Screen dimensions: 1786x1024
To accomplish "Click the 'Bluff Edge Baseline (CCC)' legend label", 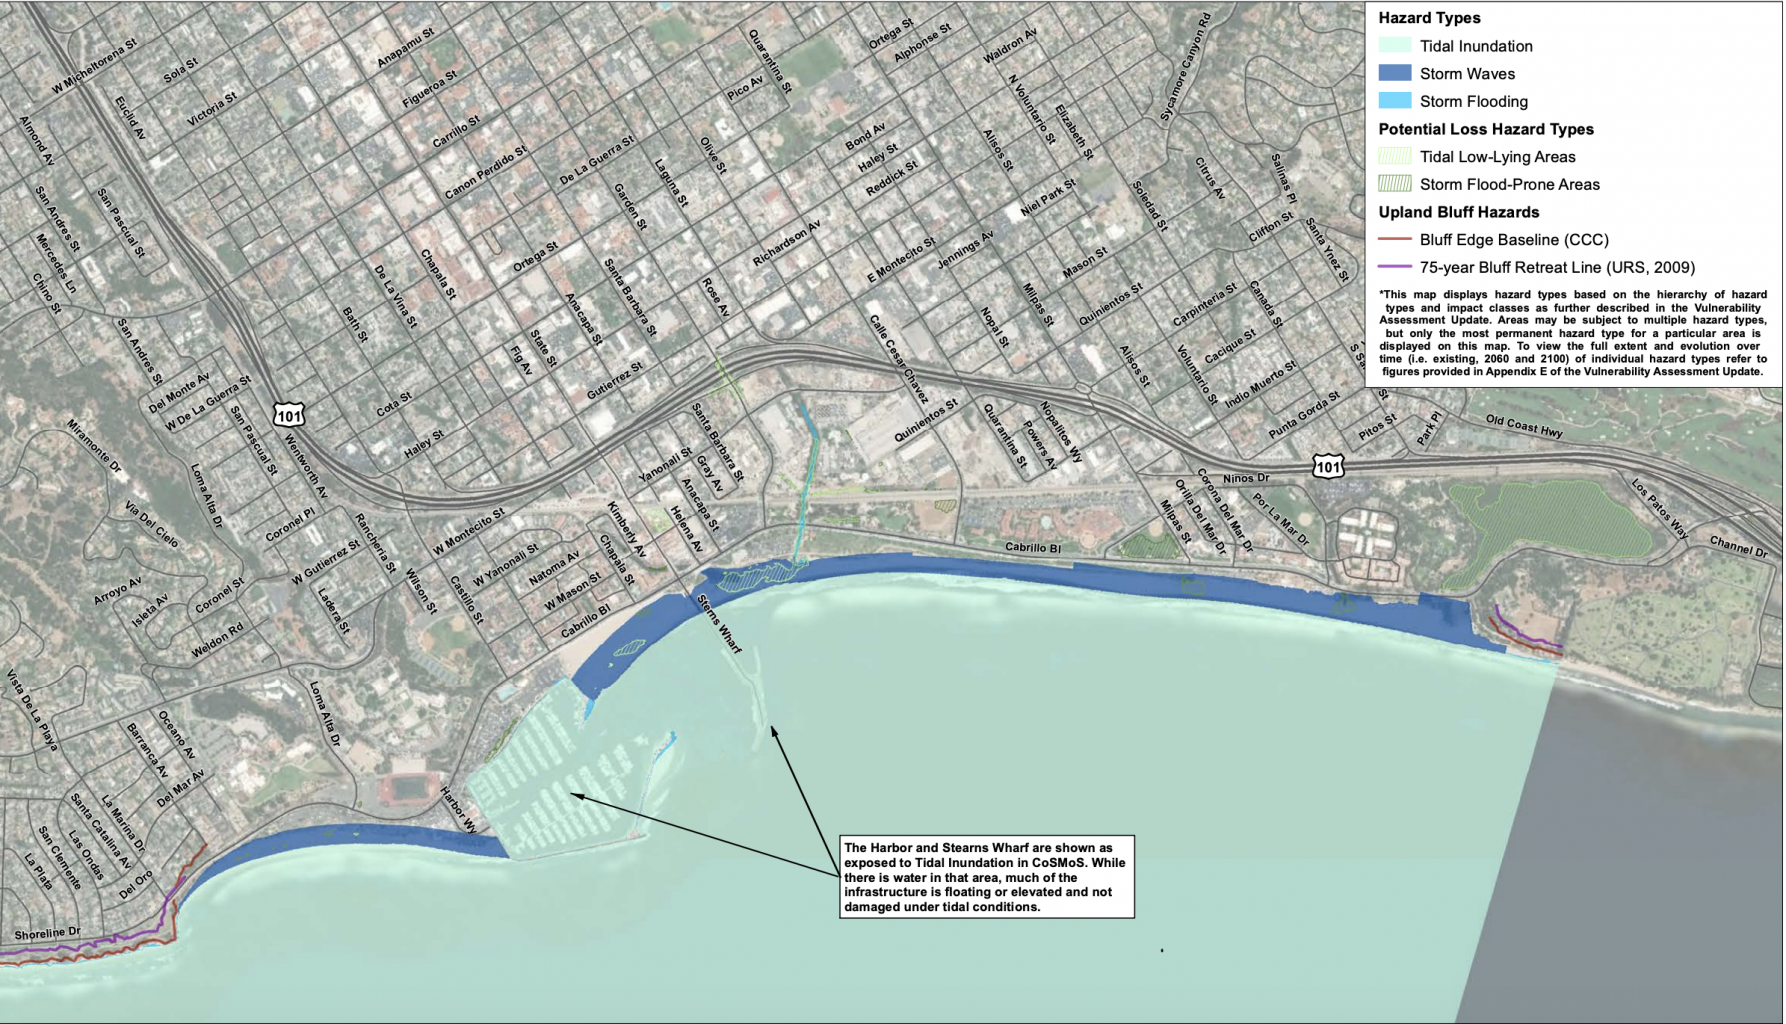I will tap(1514, 240).
